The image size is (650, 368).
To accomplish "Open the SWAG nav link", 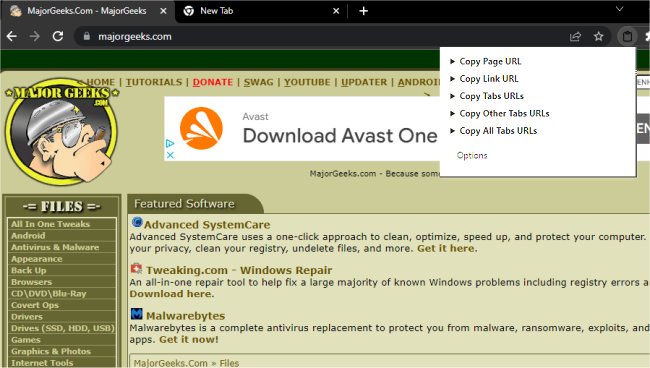I will coord(258,82).
